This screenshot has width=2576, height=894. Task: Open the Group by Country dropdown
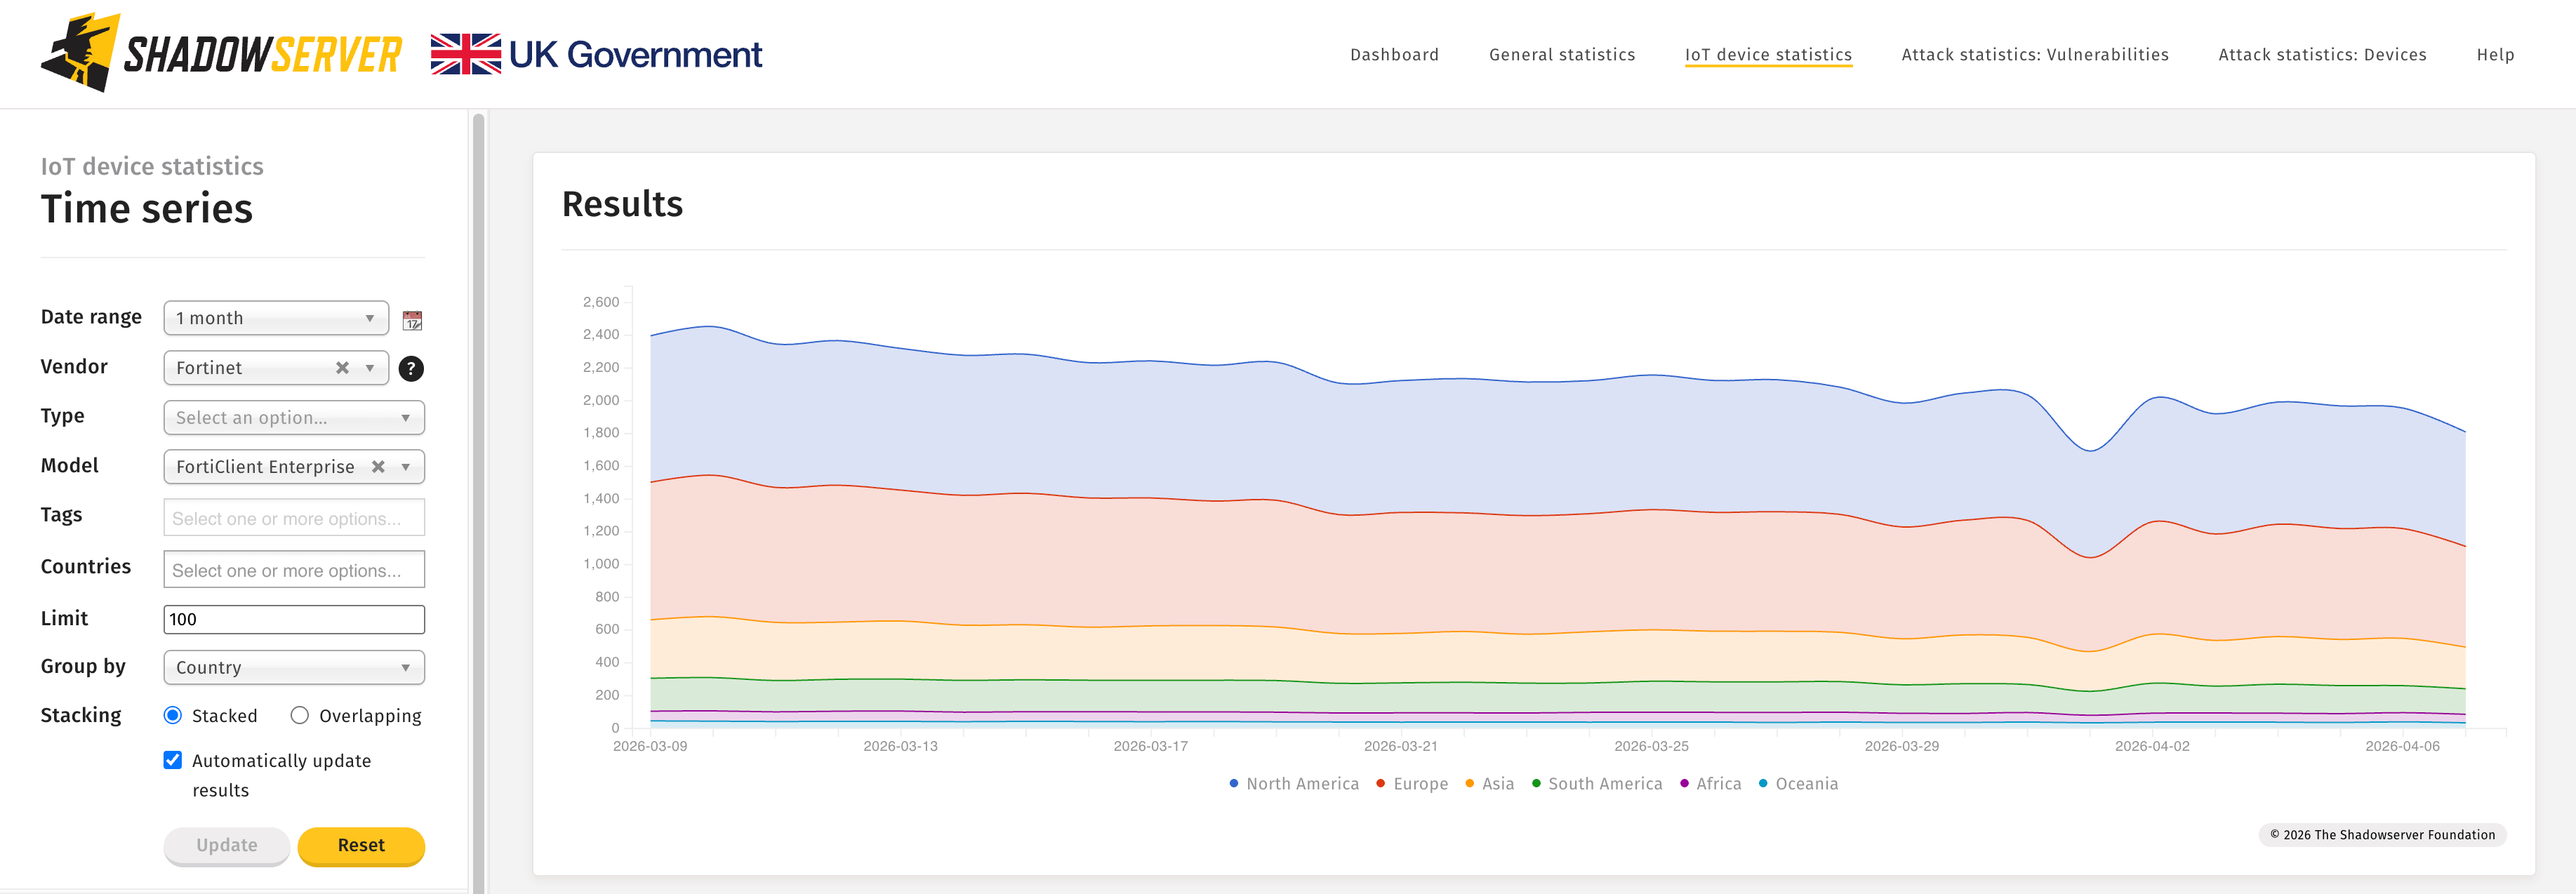pos(294,667)
